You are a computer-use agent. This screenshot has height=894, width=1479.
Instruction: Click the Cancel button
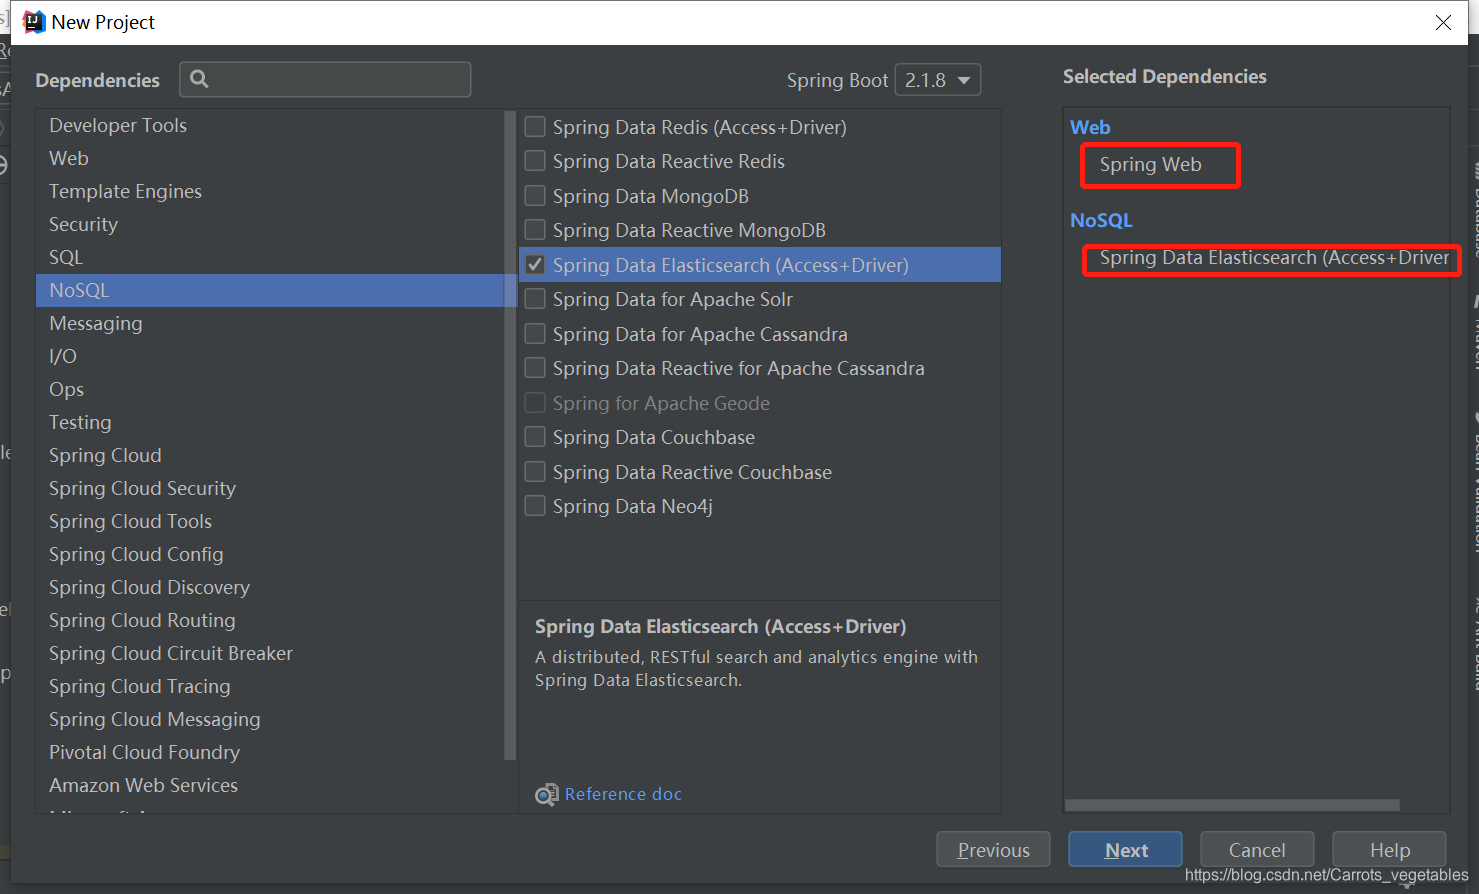click(1257, 850)
